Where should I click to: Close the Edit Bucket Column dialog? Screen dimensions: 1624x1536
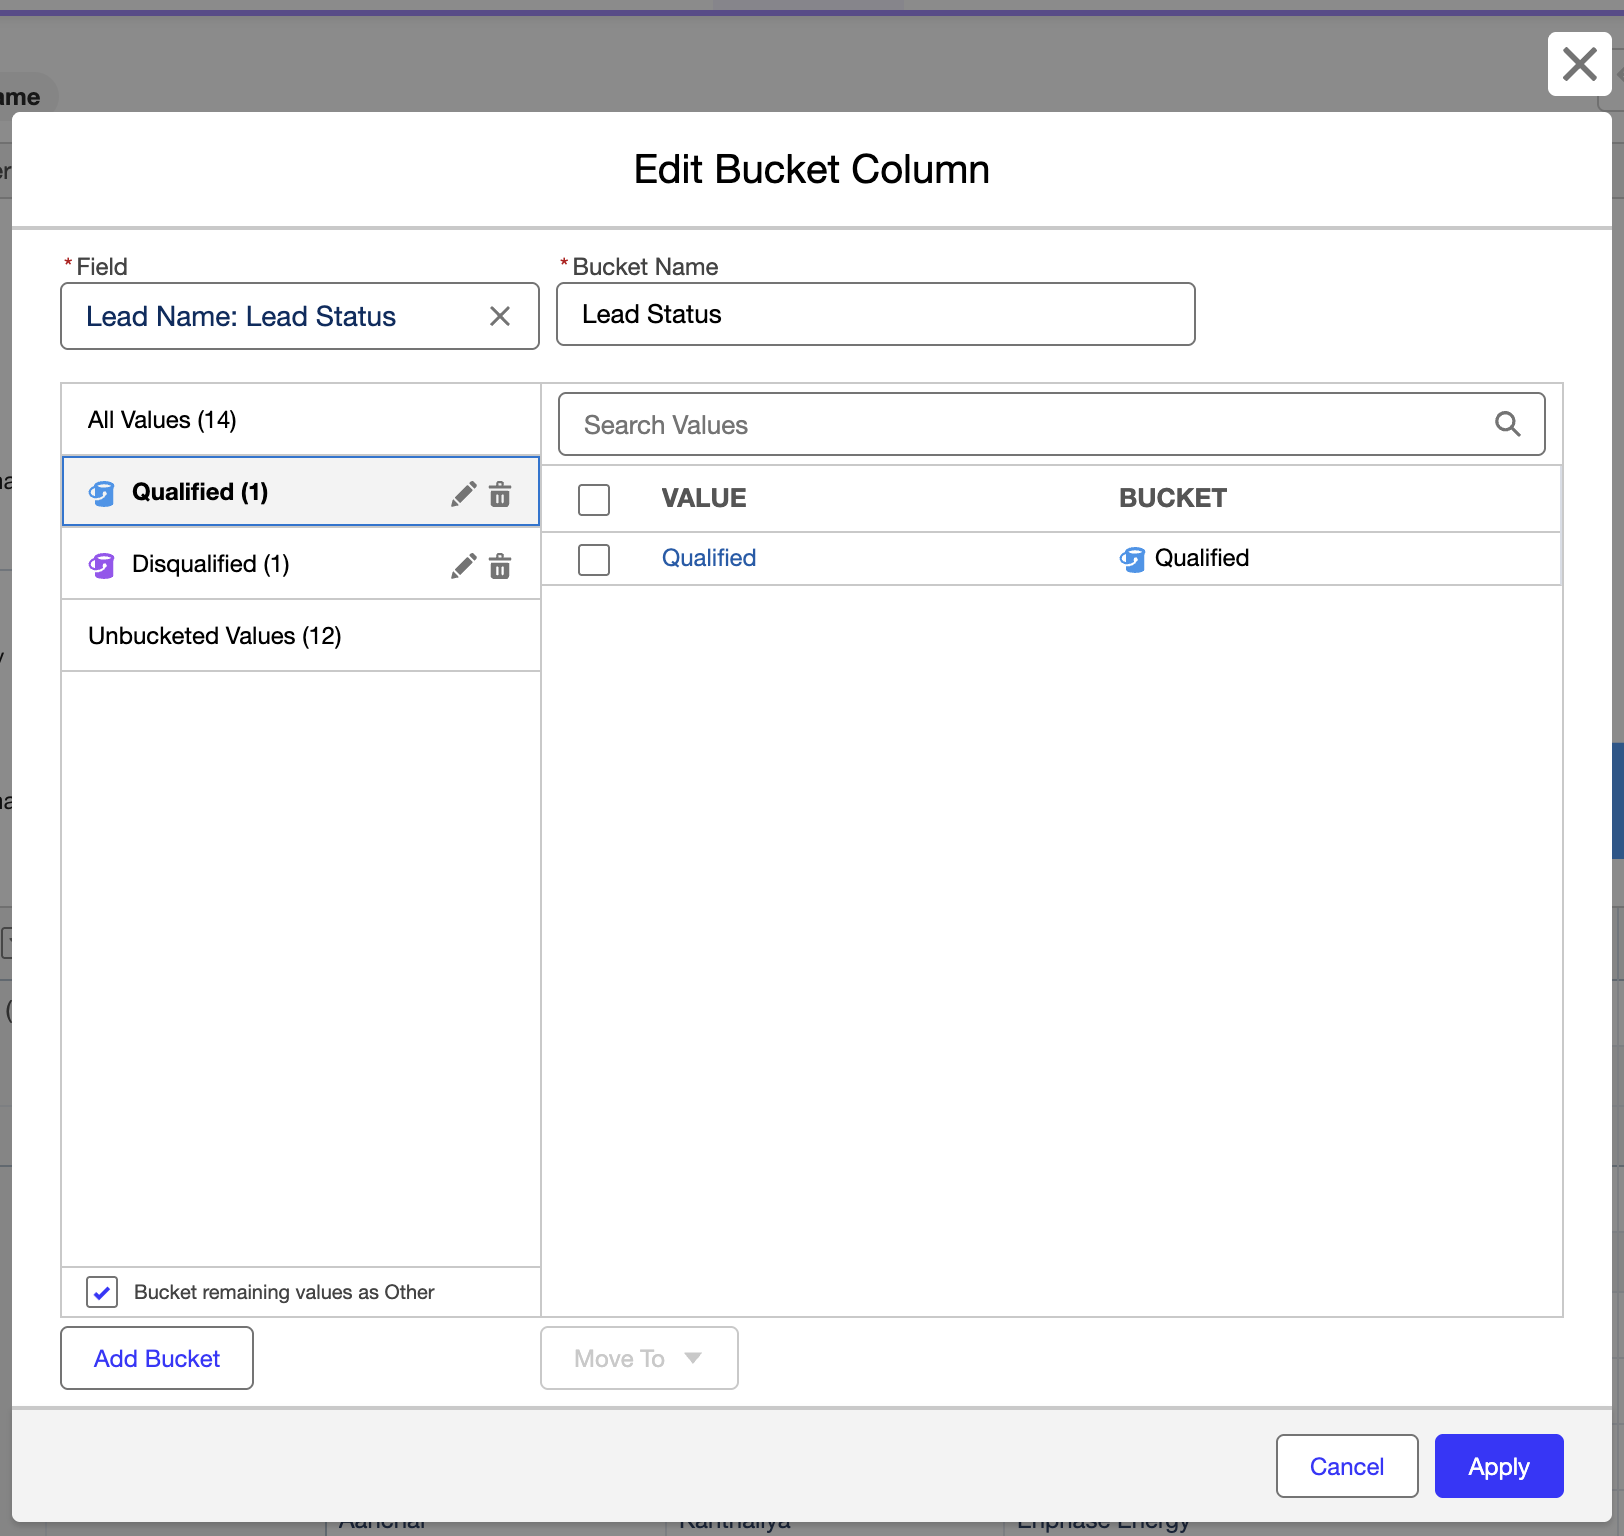pos(1580,64)
